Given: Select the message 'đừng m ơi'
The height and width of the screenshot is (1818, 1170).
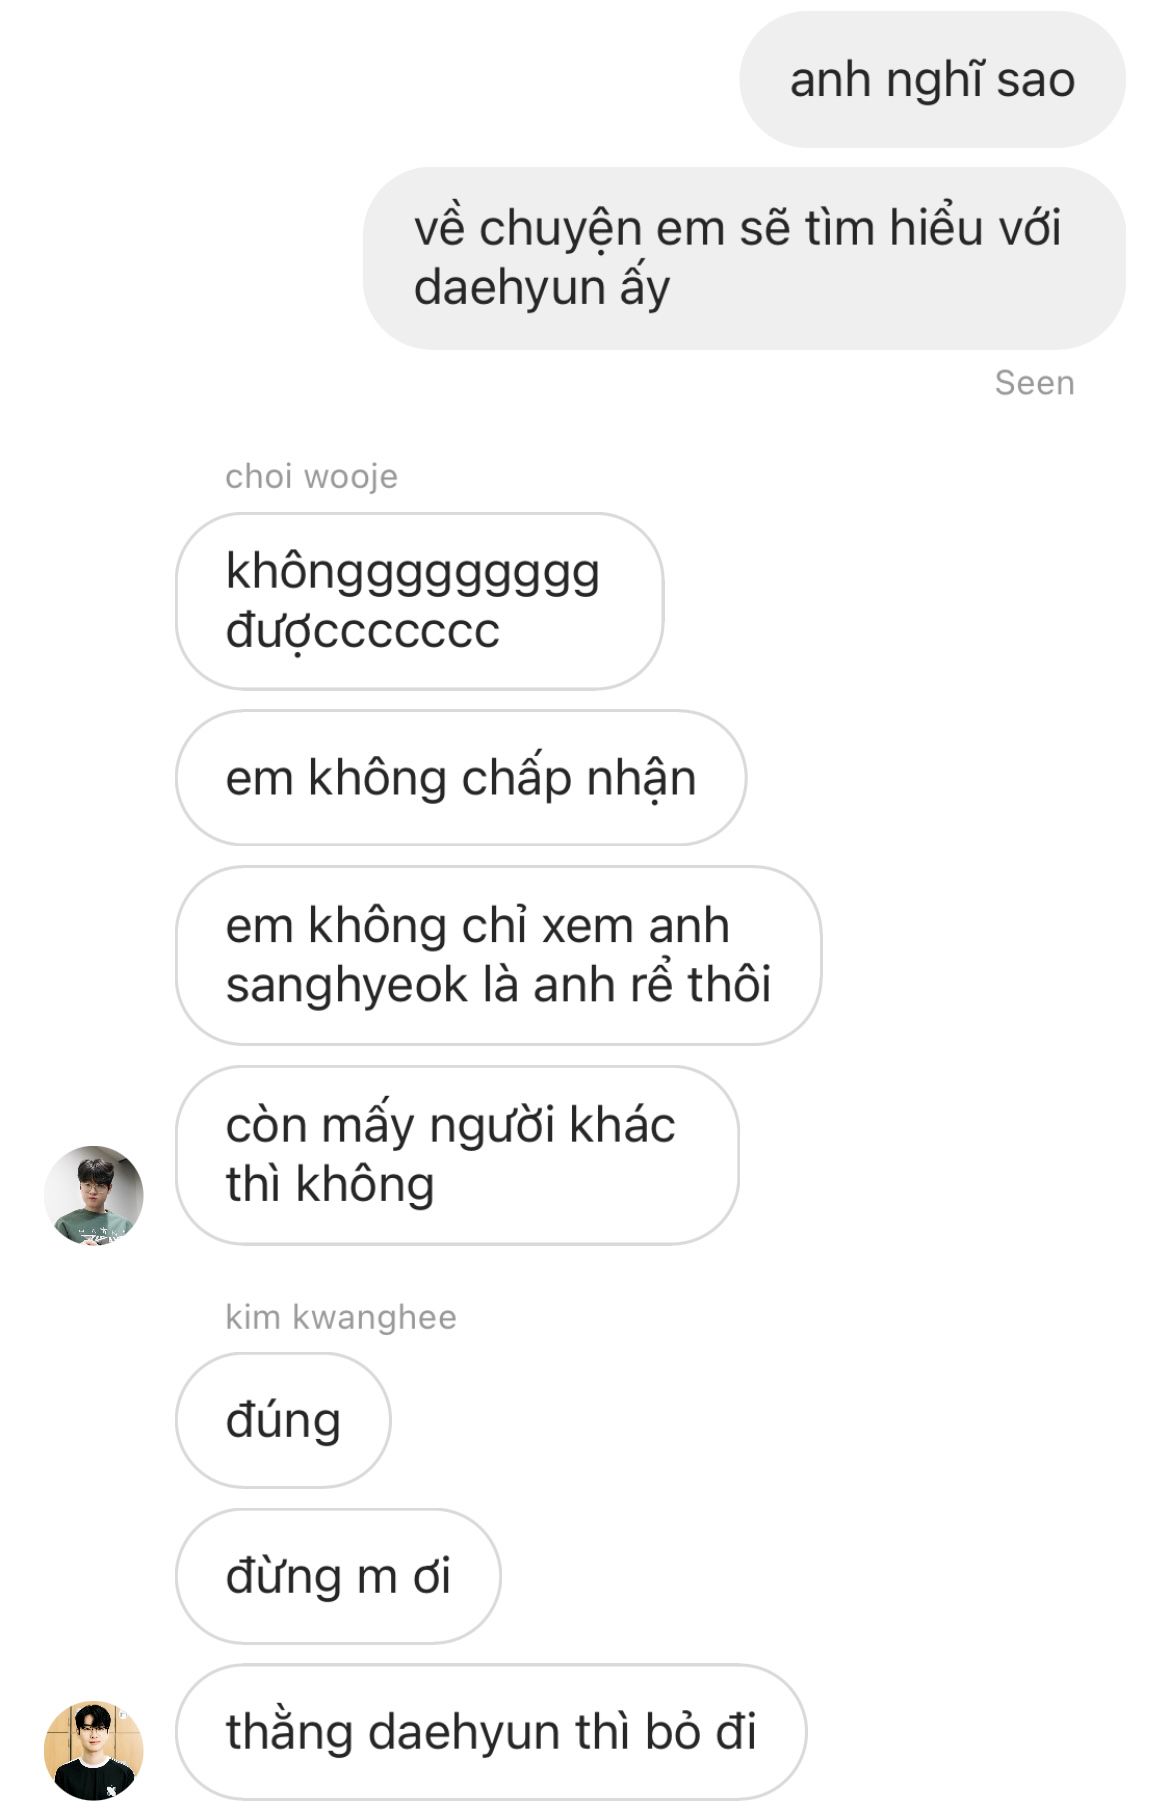Looking at the screenshot, I should (338, 1576).
